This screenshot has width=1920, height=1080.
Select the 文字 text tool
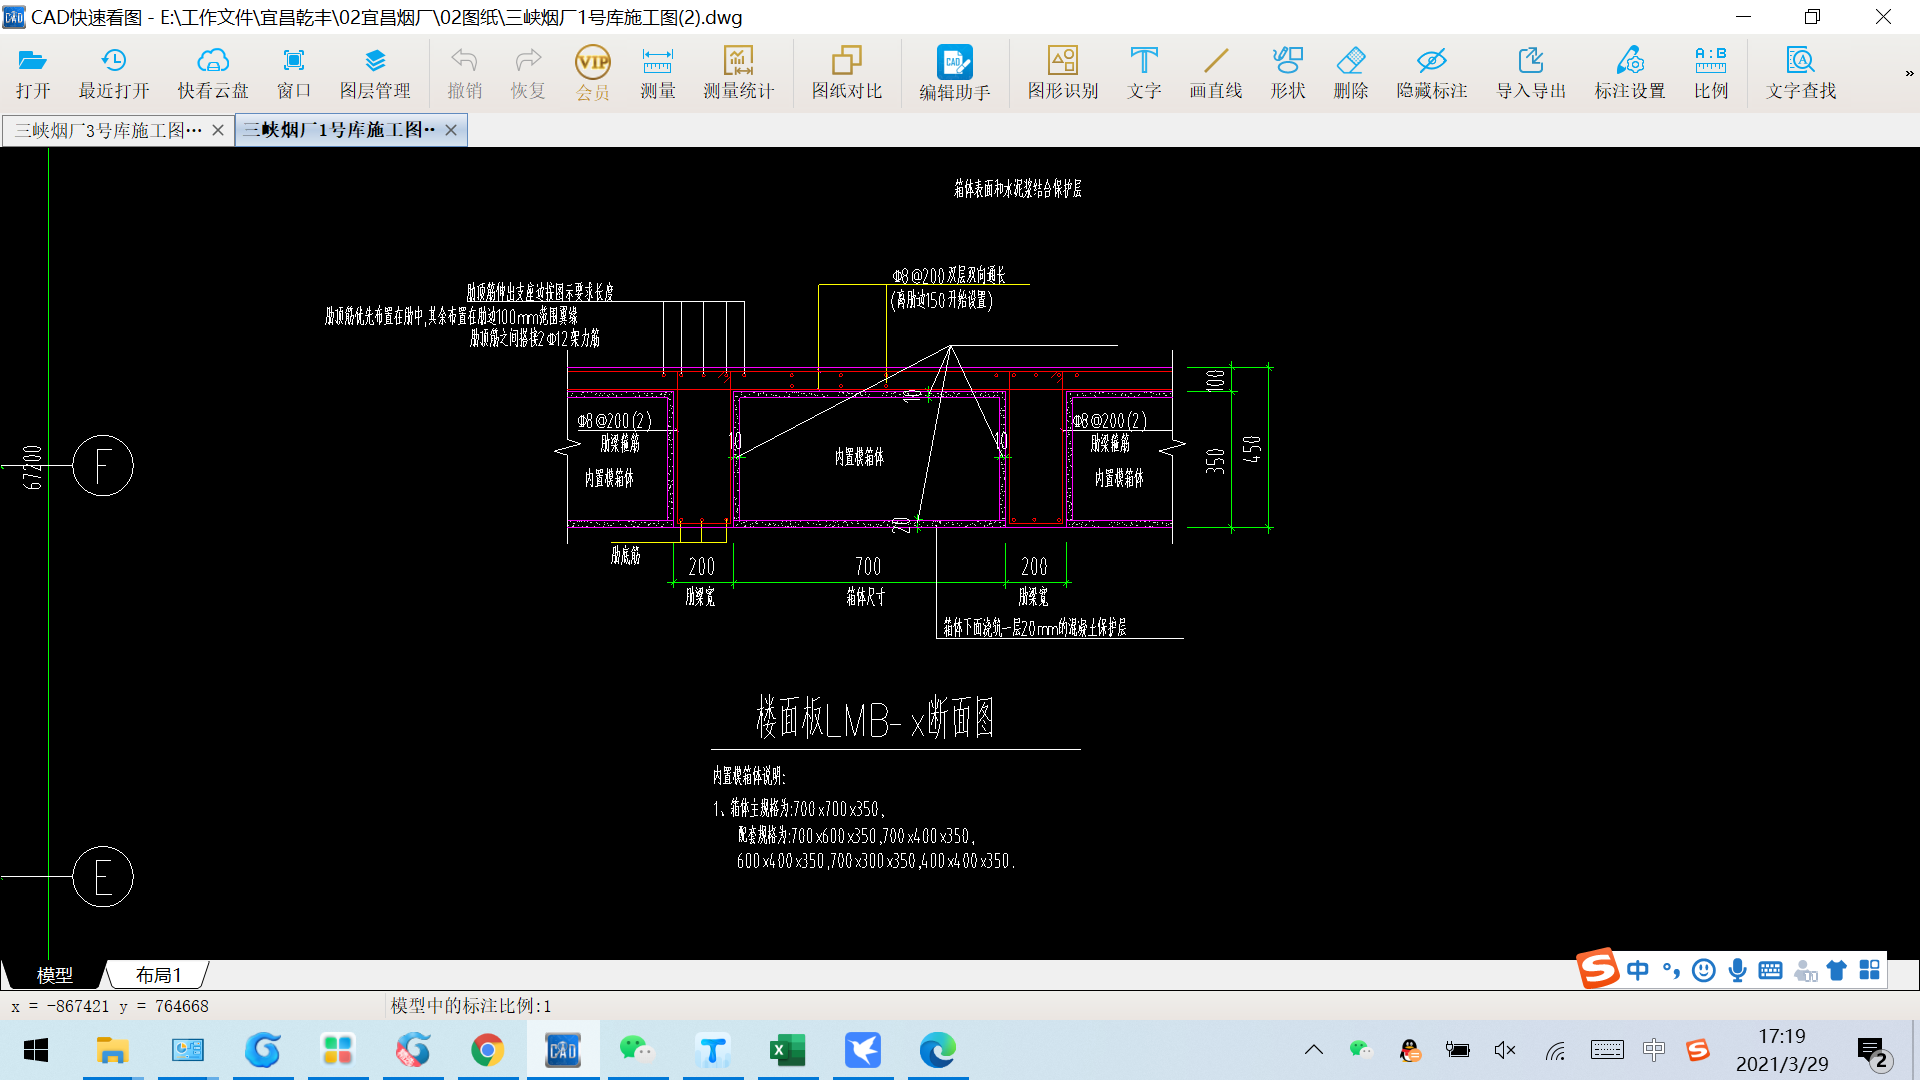[1144, 74]
